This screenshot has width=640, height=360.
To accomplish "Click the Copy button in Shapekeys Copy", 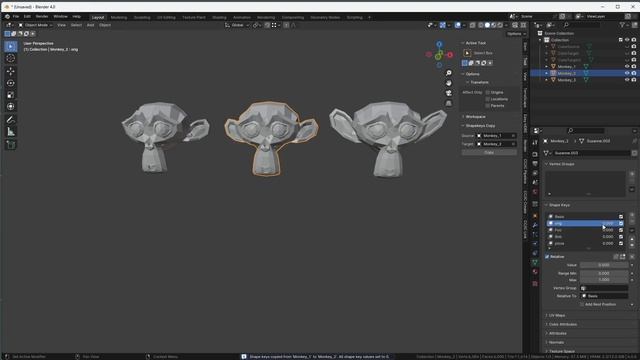I will click(489, 153).
